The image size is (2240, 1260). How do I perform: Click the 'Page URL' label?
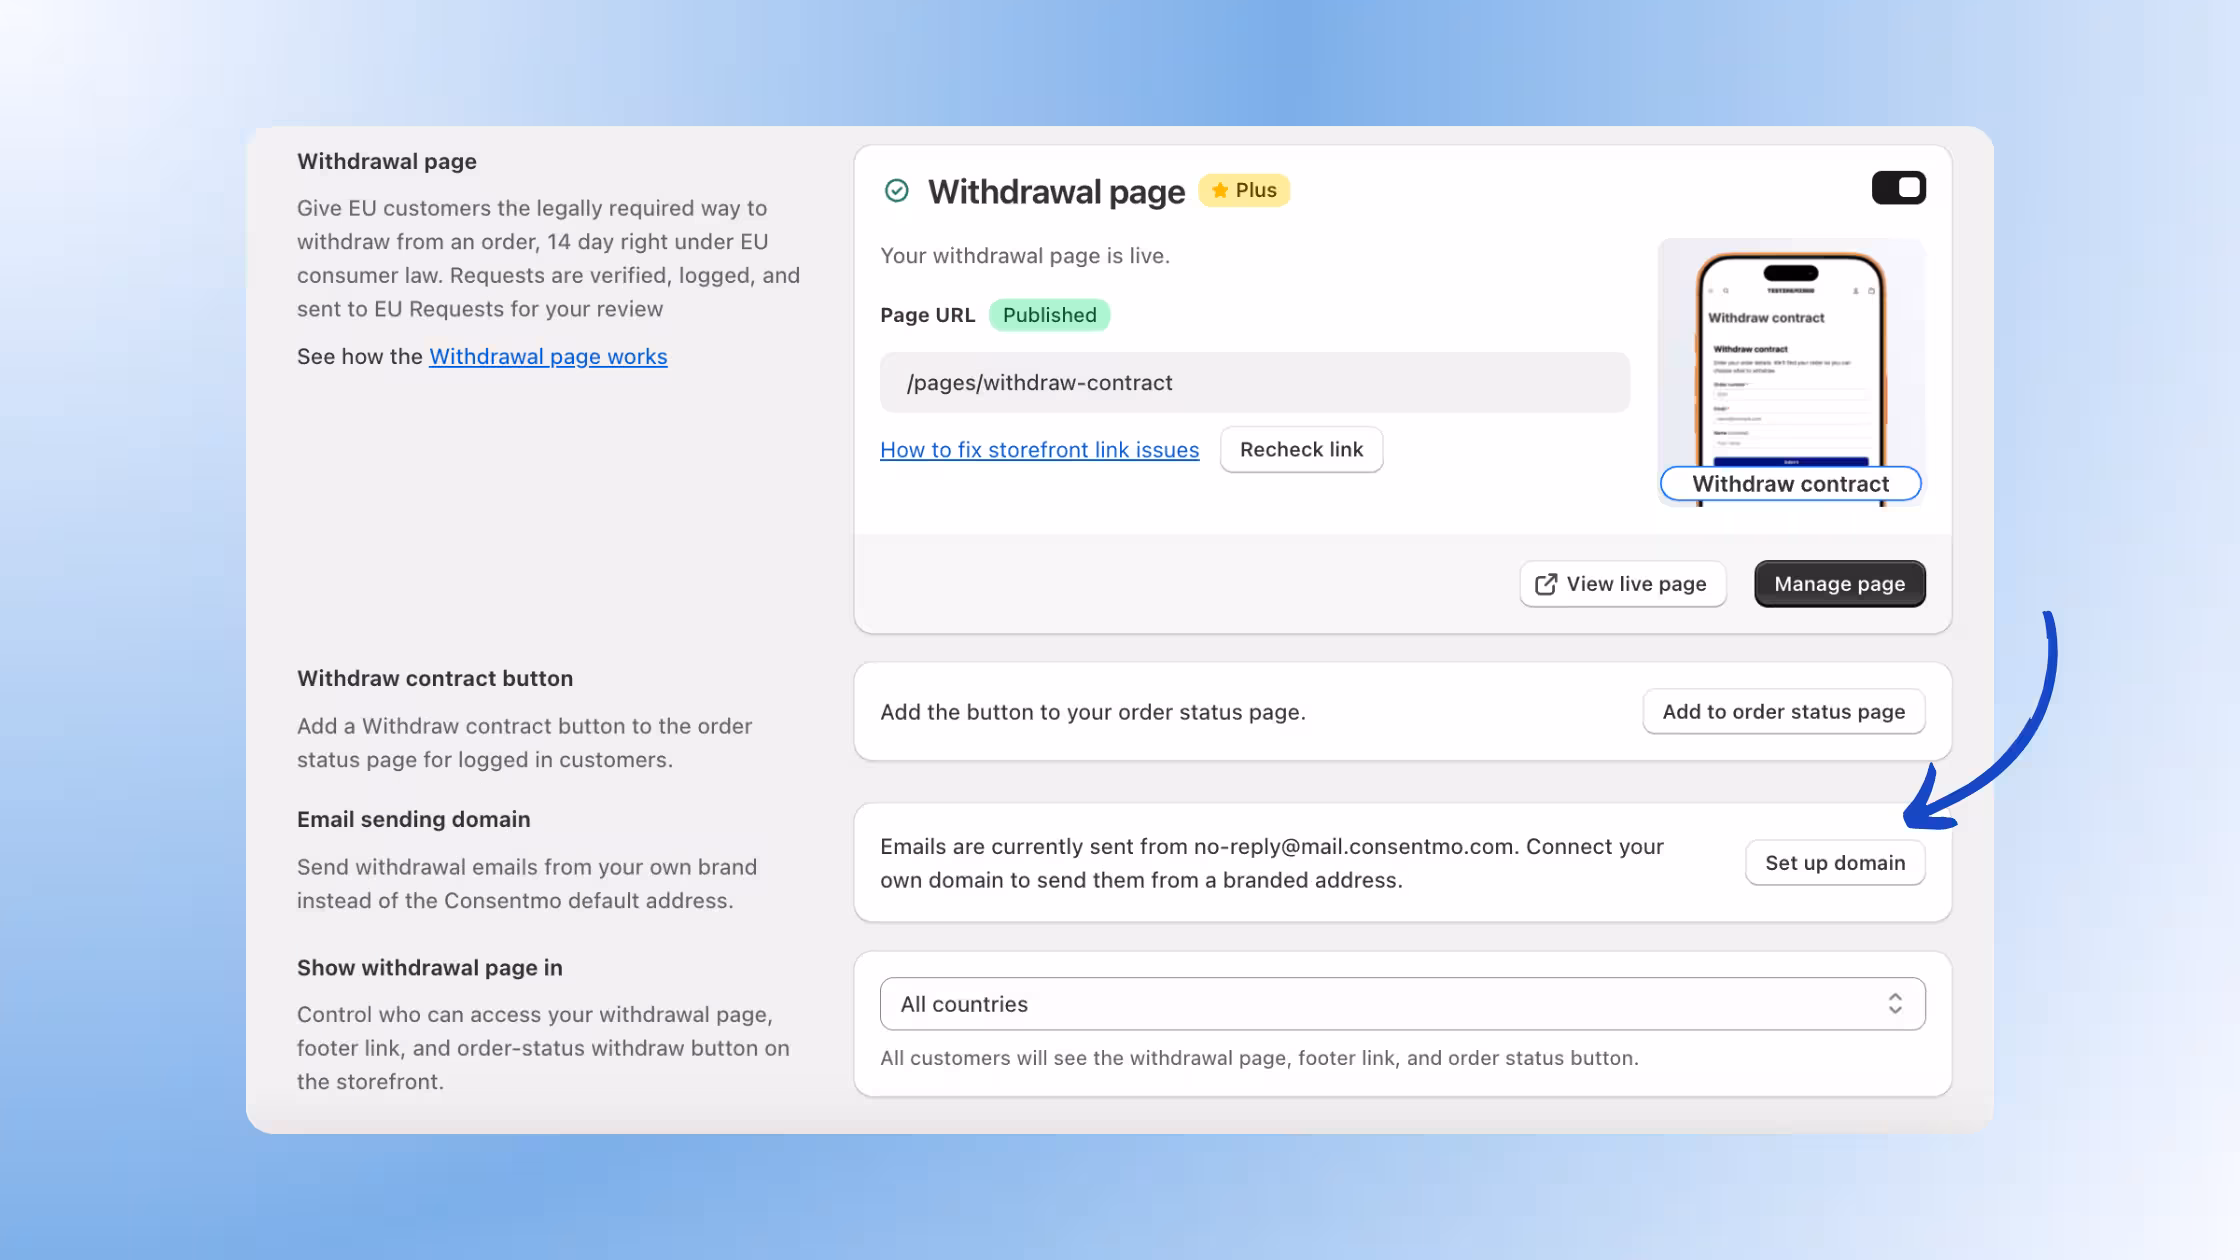pos(927,315)
